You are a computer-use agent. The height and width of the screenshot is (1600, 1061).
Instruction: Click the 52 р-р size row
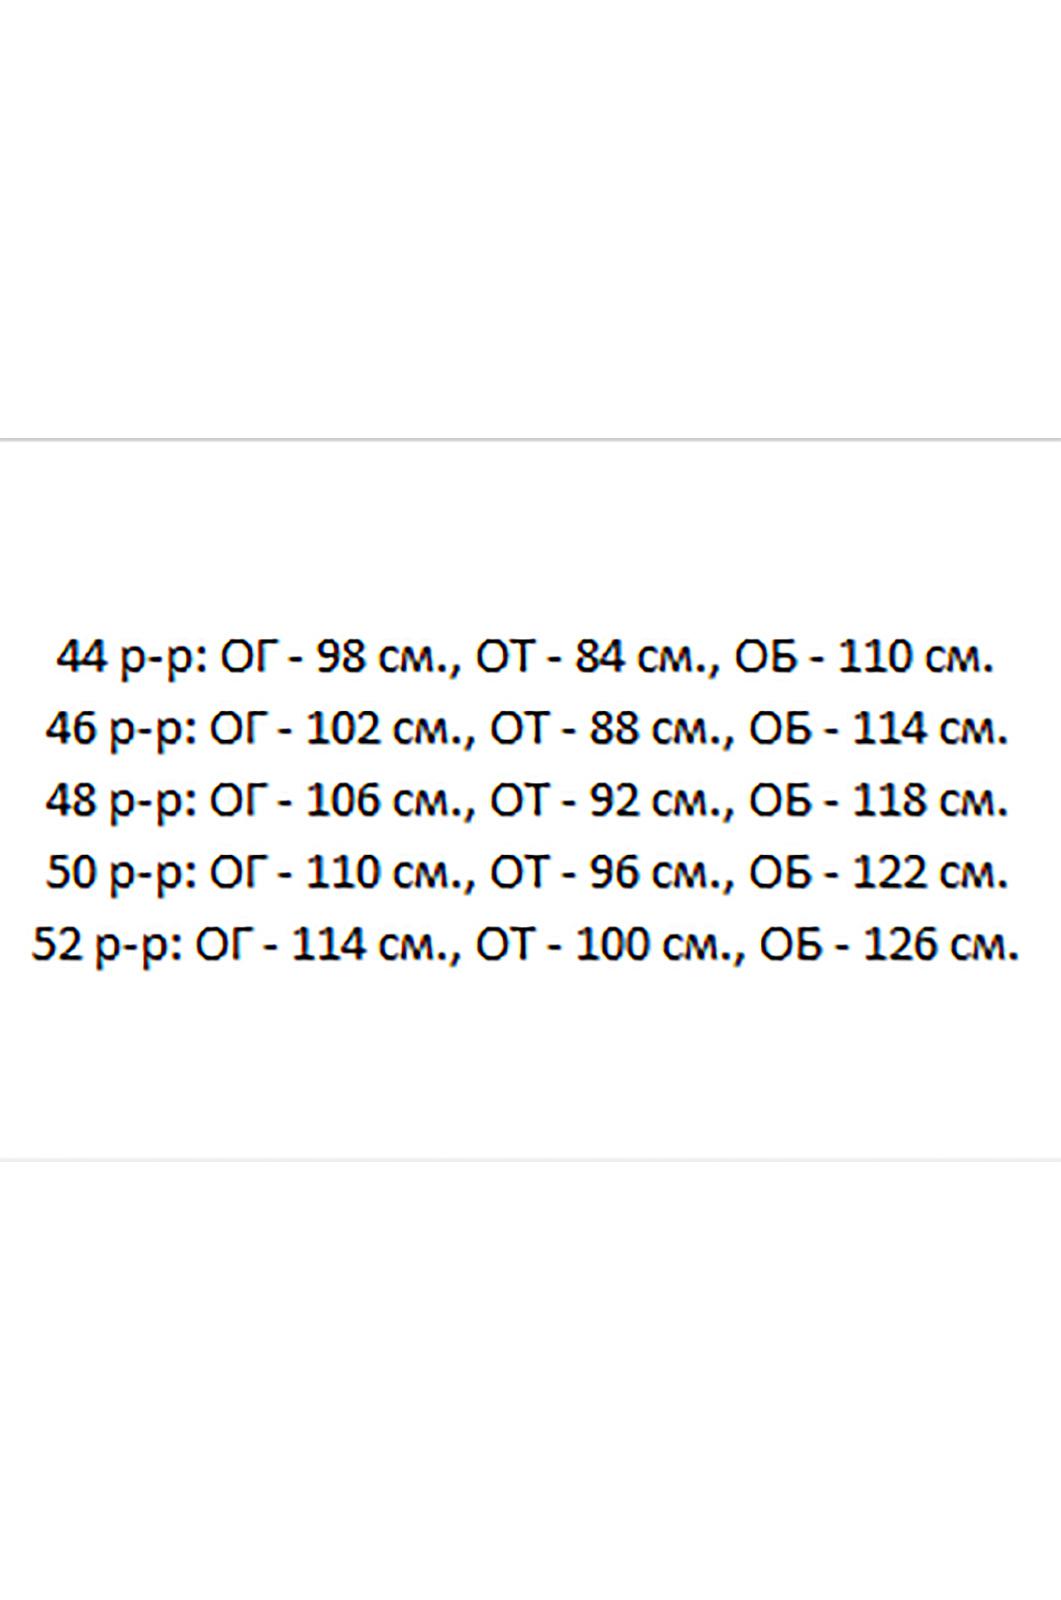pyautogui.click(x=526, y=944)
